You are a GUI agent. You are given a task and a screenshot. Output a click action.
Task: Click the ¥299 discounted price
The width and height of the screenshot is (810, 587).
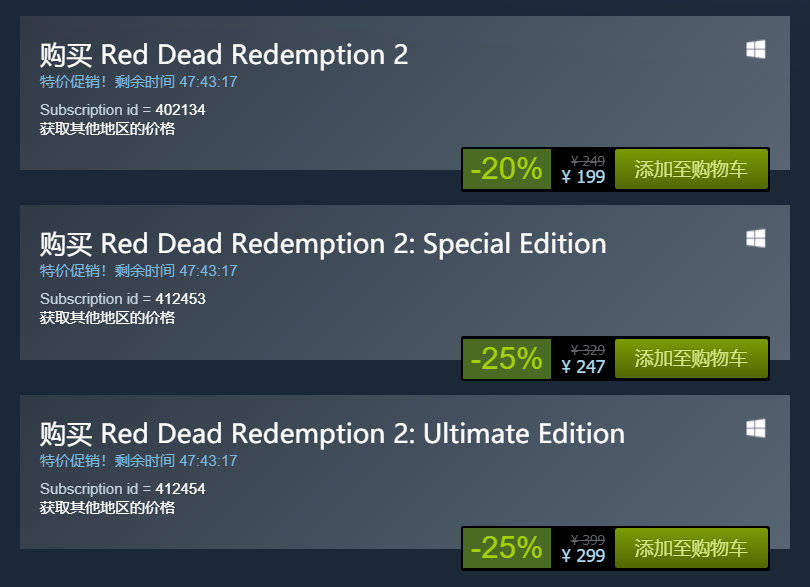tap(583, 556)
